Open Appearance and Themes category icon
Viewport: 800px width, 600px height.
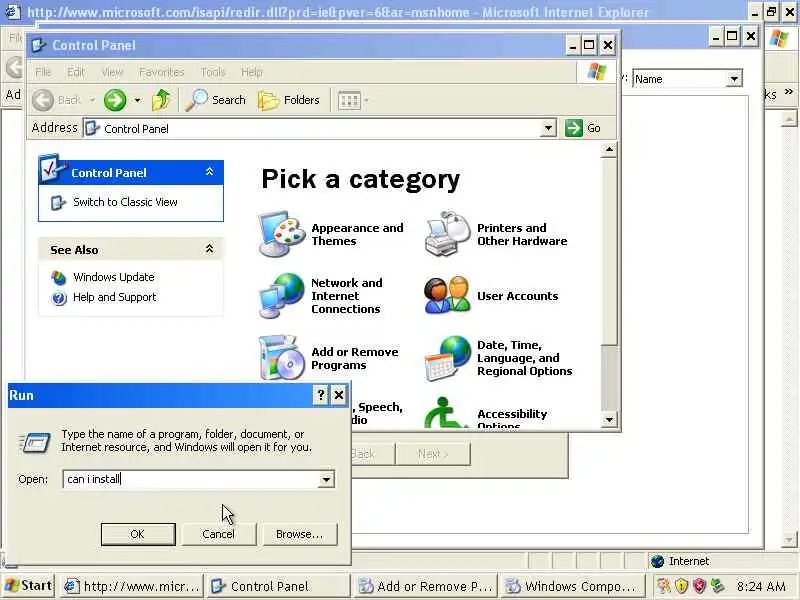(x=281, y=234)
